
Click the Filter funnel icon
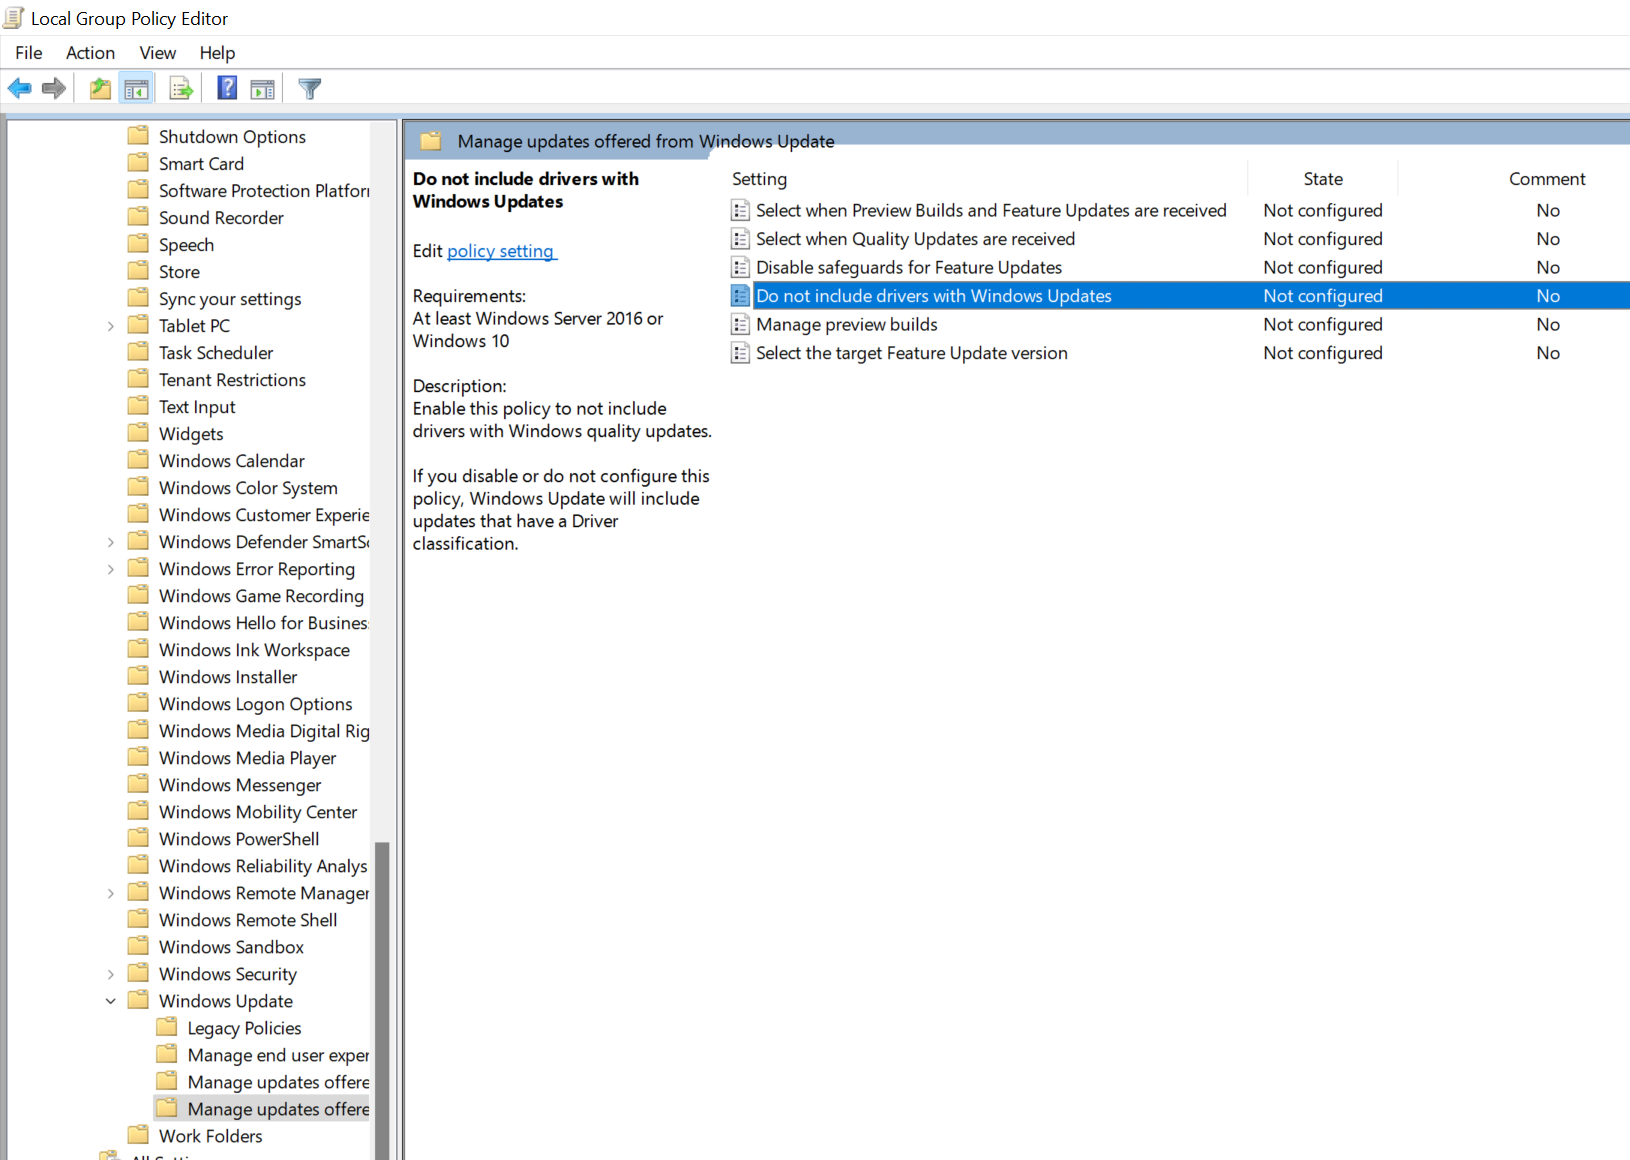pos(310,89)
